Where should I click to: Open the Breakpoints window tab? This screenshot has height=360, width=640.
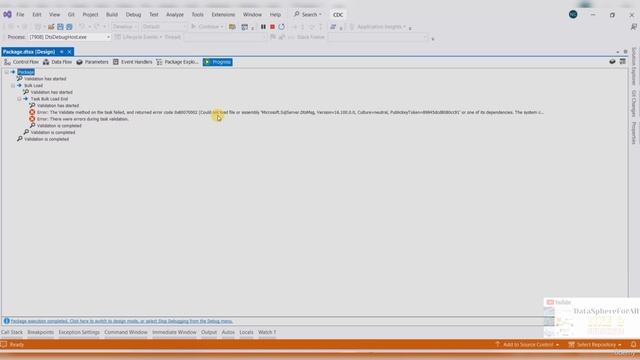pos(40,332)
